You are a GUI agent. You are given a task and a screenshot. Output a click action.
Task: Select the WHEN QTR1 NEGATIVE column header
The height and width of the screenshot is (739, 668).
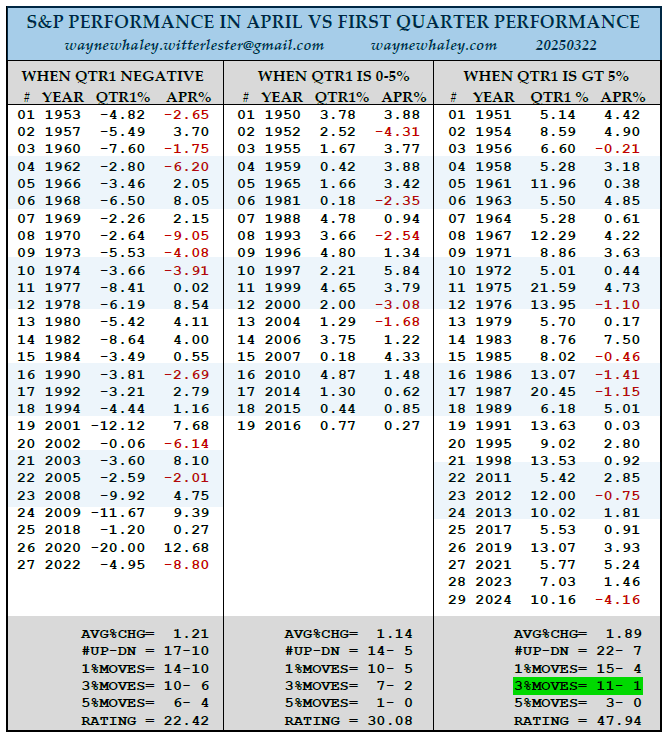point(112,76)
